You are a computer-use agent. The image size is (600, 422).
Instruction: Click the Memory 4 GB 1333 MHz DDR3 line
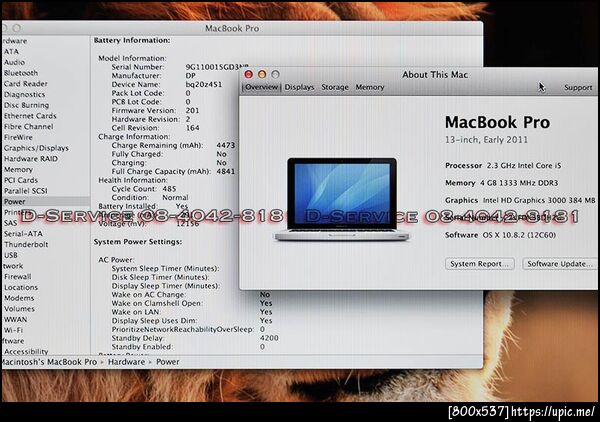(x=501, y=183)
